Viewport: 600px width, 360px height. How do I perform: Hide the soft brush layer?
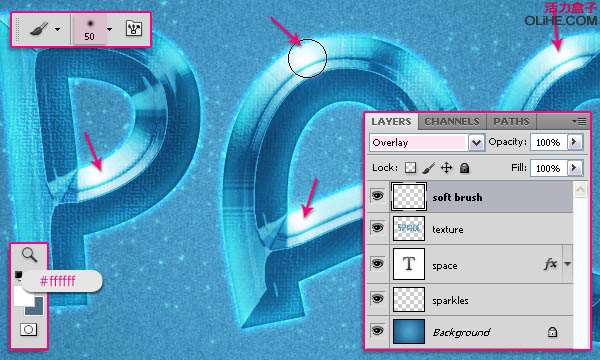[x=377, y=196]
